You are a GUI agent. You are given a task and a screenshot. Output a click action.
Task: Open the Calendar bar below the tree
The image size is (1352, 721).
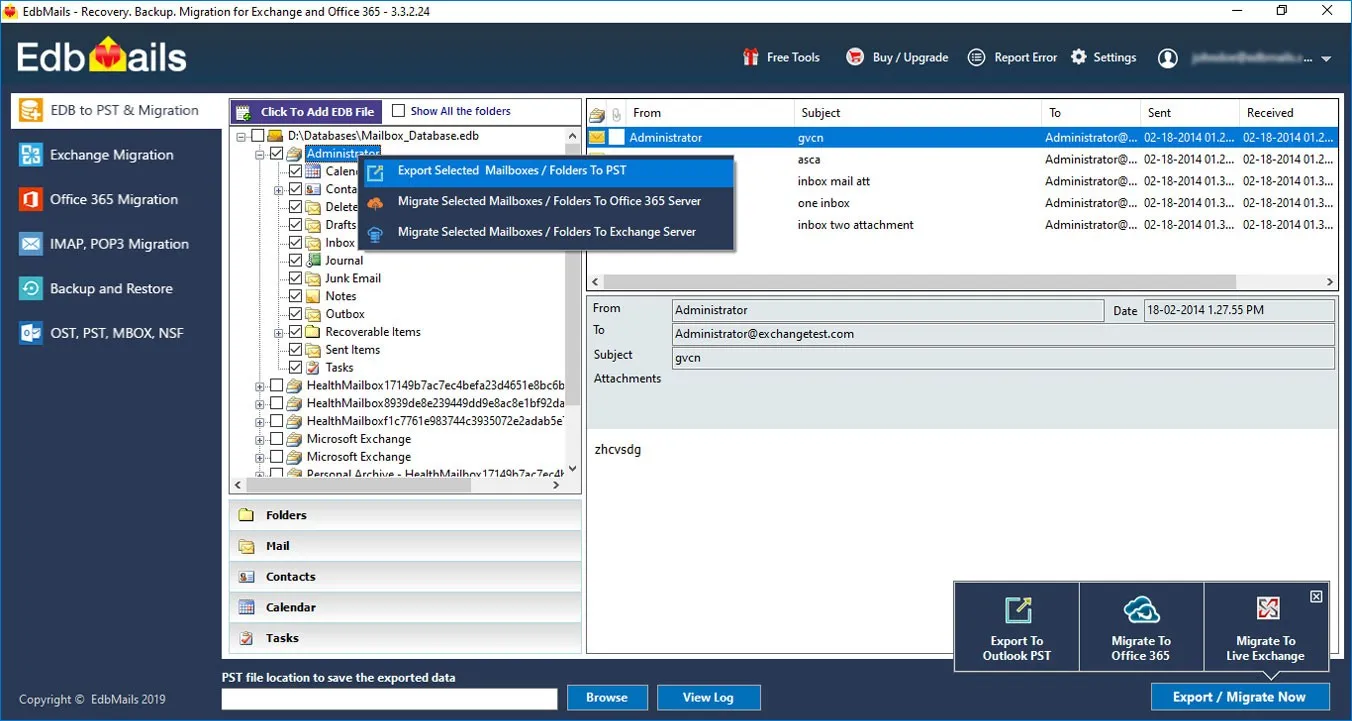tap(405, 607)
